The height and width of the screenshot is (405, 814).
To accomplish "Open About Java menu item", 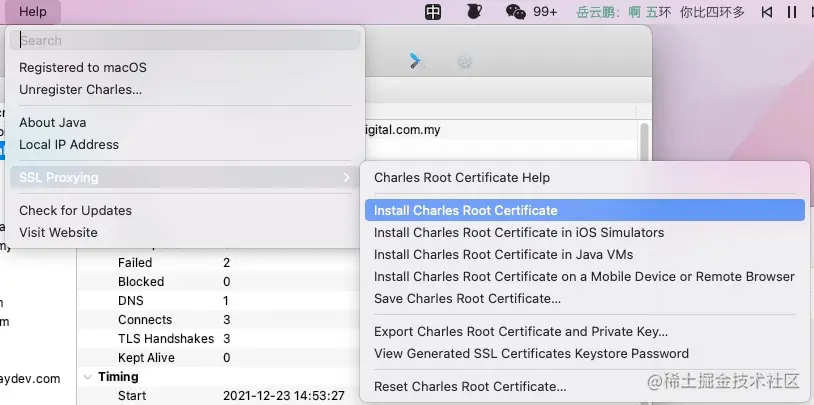I will click(52, 123).
